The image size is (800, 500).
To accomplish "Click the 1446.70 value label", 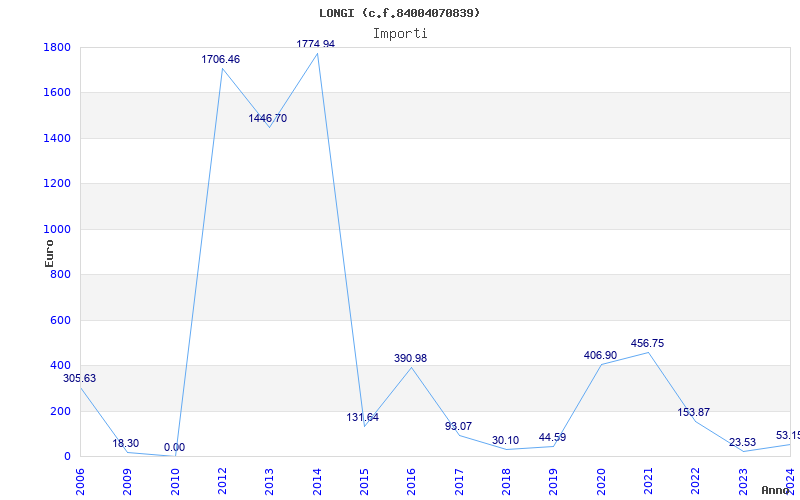I will point(267,118).
